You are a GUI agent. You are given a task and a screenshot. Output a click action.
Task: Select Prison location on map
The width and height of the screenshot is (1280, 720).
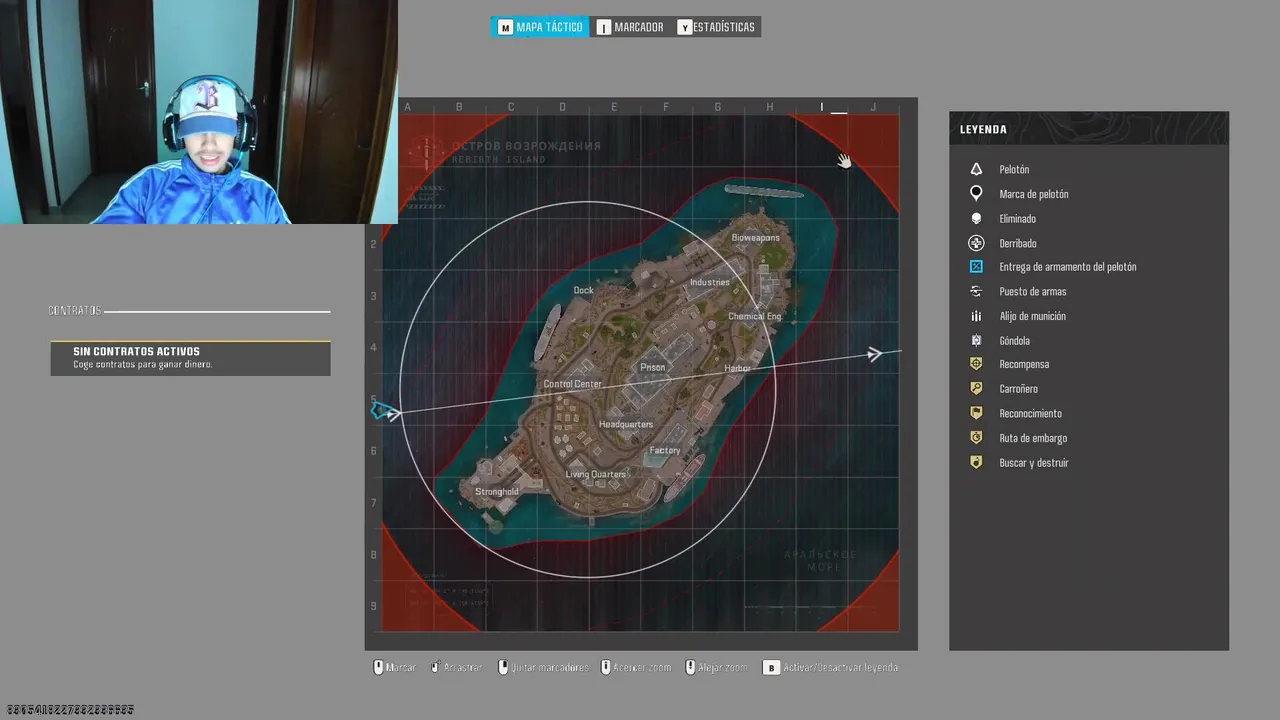tap(653, 367)
